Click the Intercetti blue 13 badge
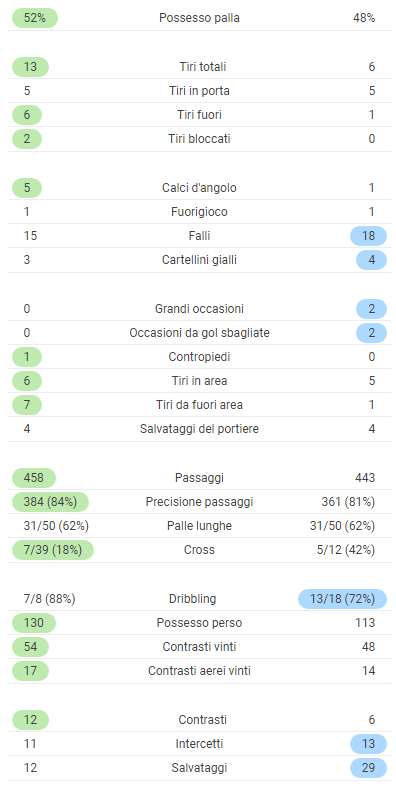This screenshot has width=396, height=800. click(x=368, y=743)
